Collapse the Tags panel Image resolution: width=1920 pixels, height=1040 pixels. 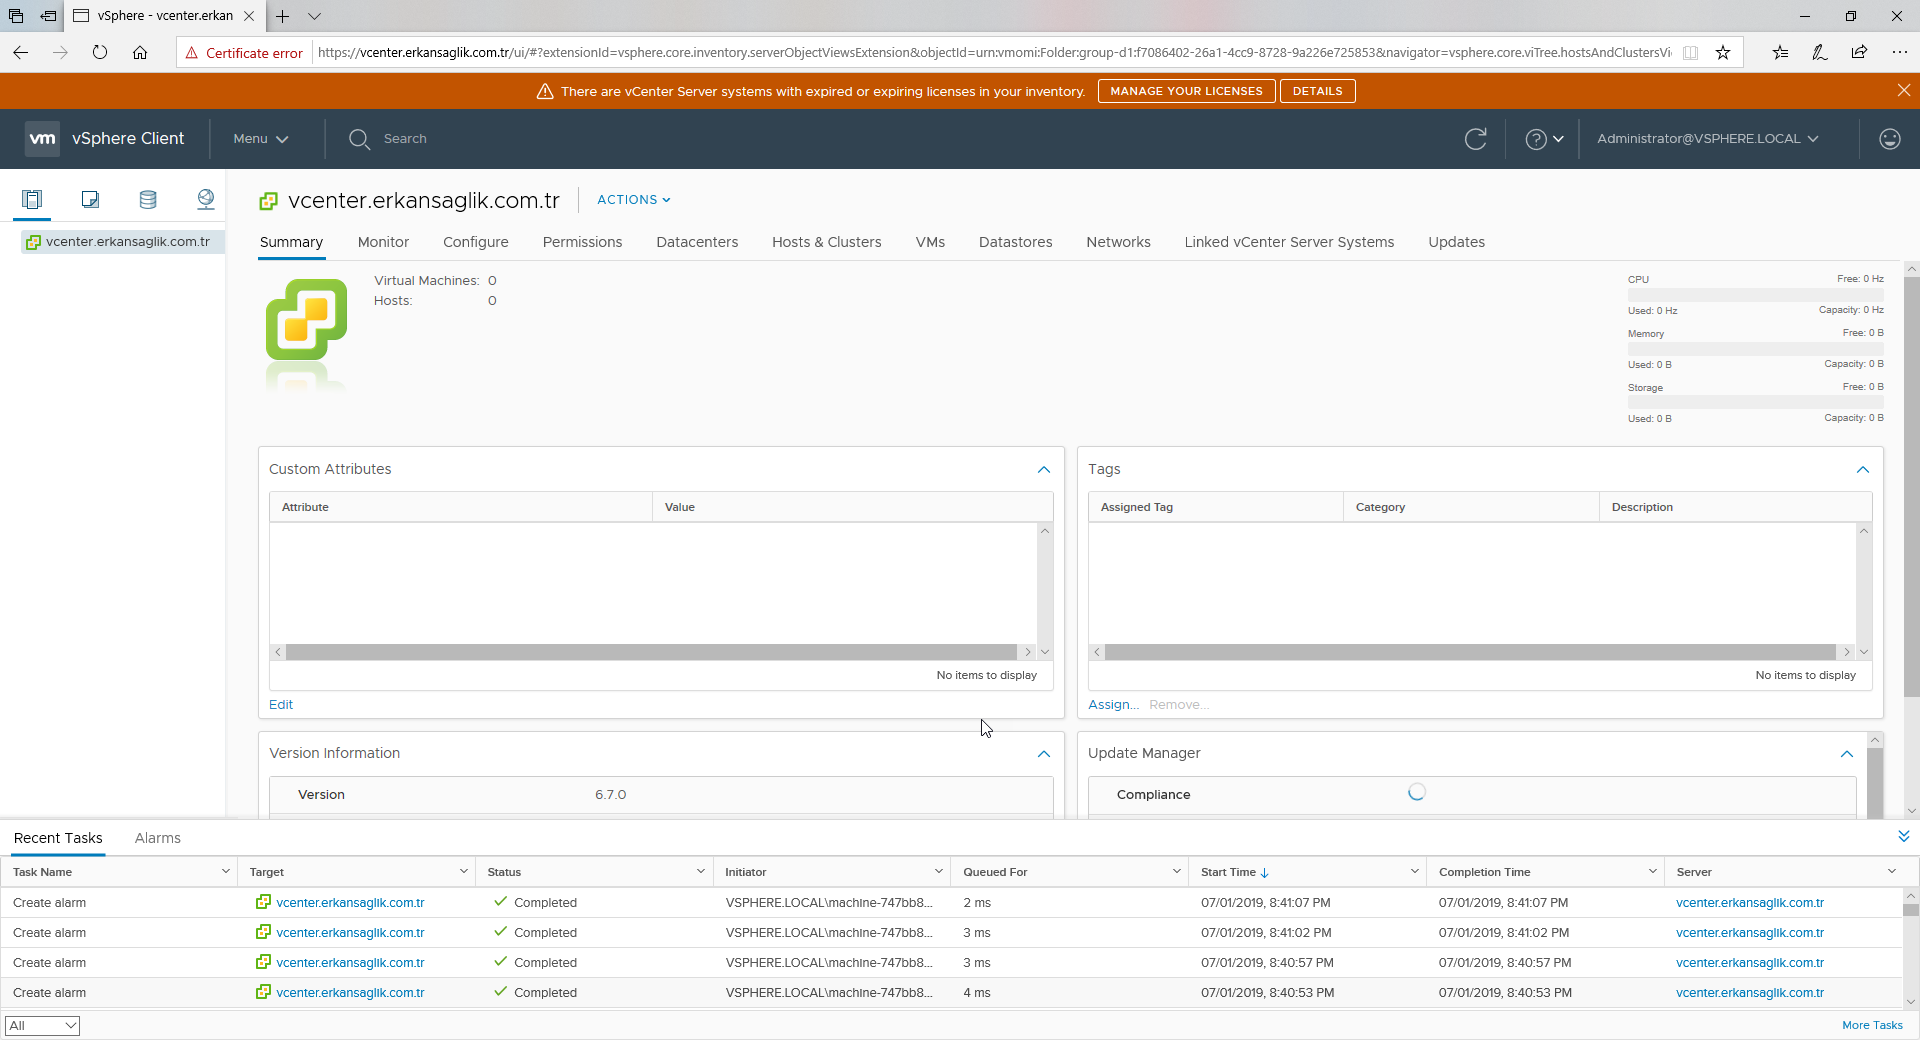coord(1863,469)
